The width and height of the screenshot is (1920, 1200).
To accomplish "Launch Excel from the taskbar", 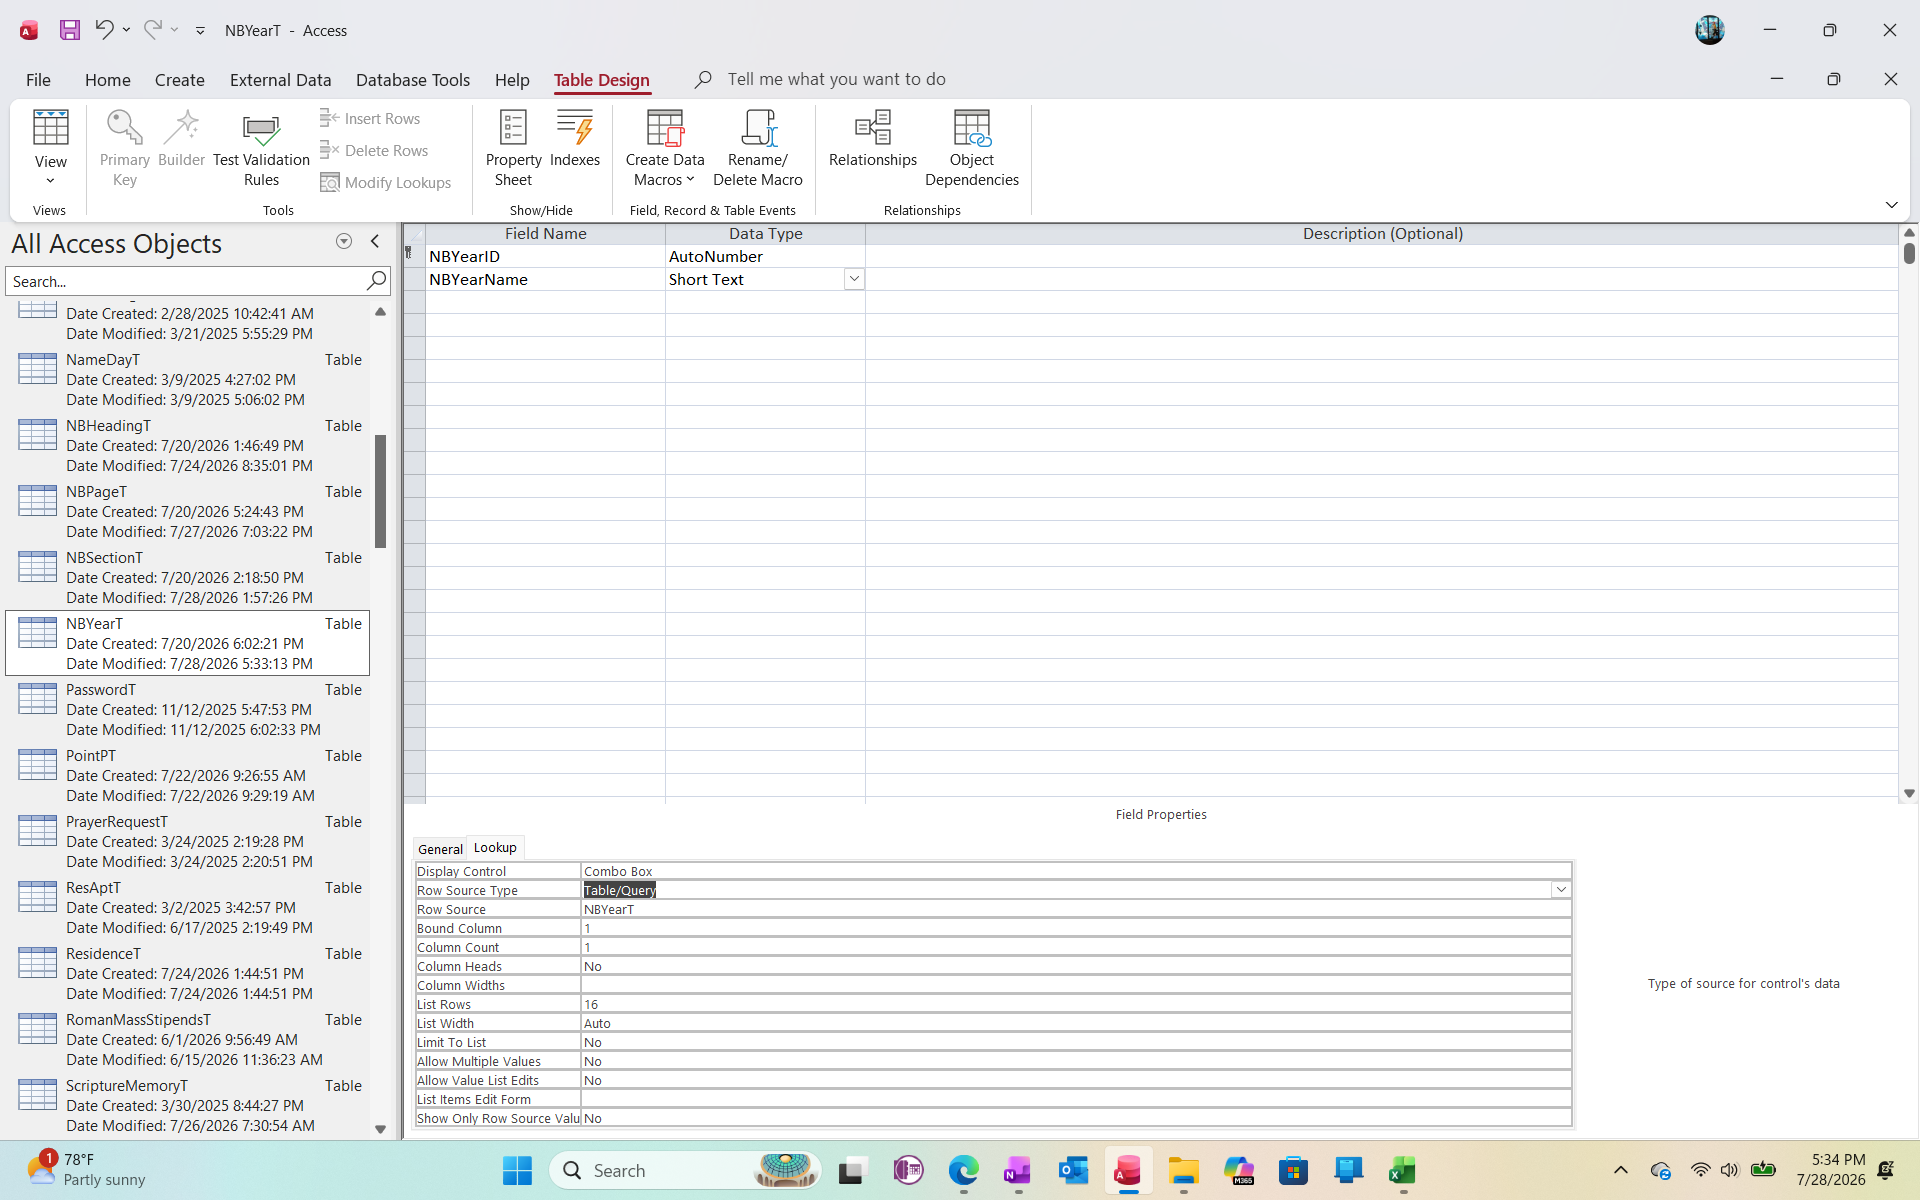I will pyautogui.click(x=1402, y=1170).
